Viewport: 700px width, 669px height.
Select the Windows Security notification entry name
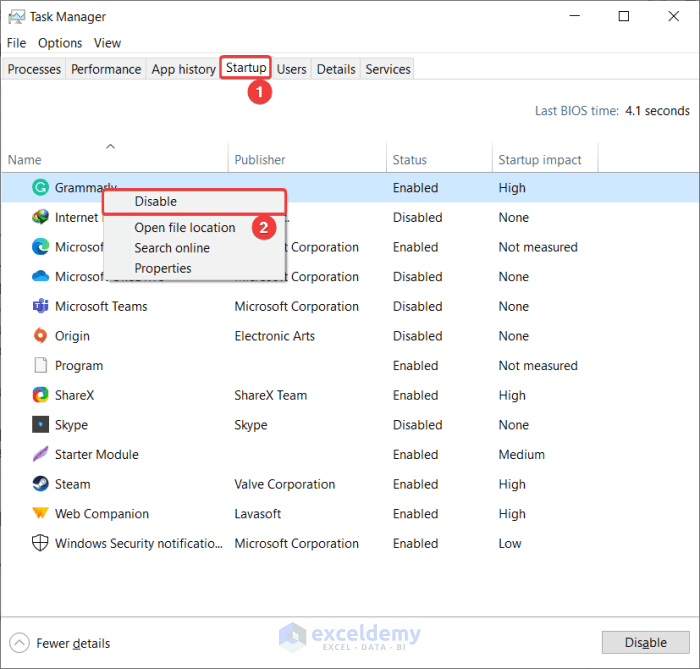(138, 543)
